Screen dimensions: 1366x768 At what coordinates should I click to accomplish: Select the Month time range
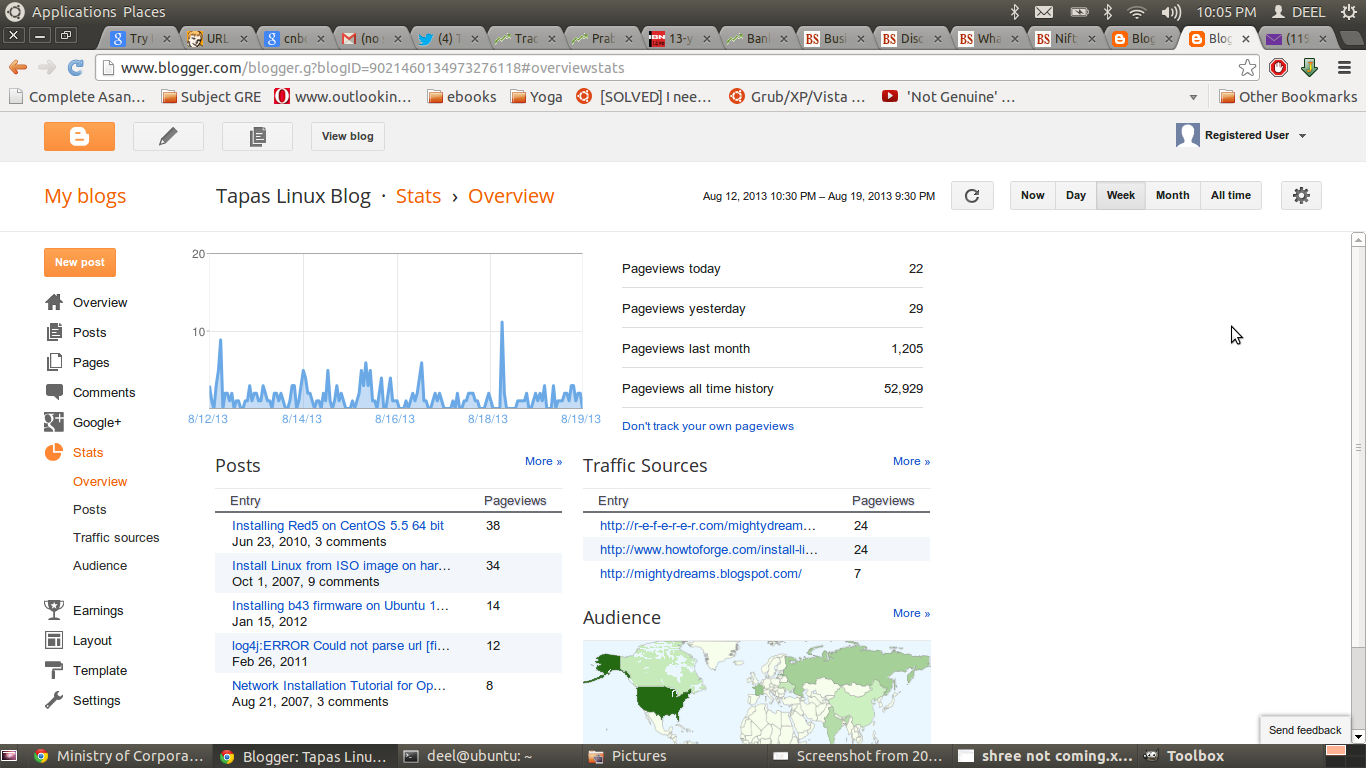click(x=1173, y=195)
